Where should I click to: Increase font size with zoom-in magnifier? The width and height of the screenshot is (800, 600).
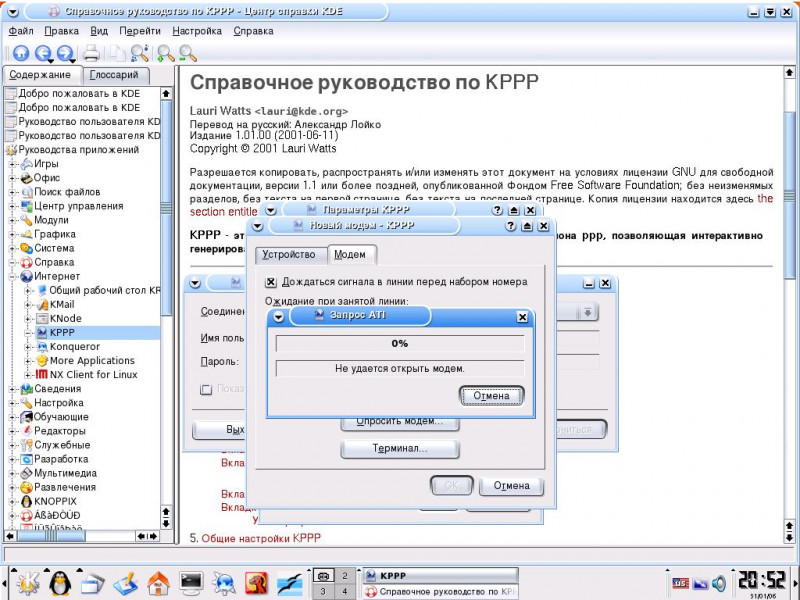click(x=165, y=53)
